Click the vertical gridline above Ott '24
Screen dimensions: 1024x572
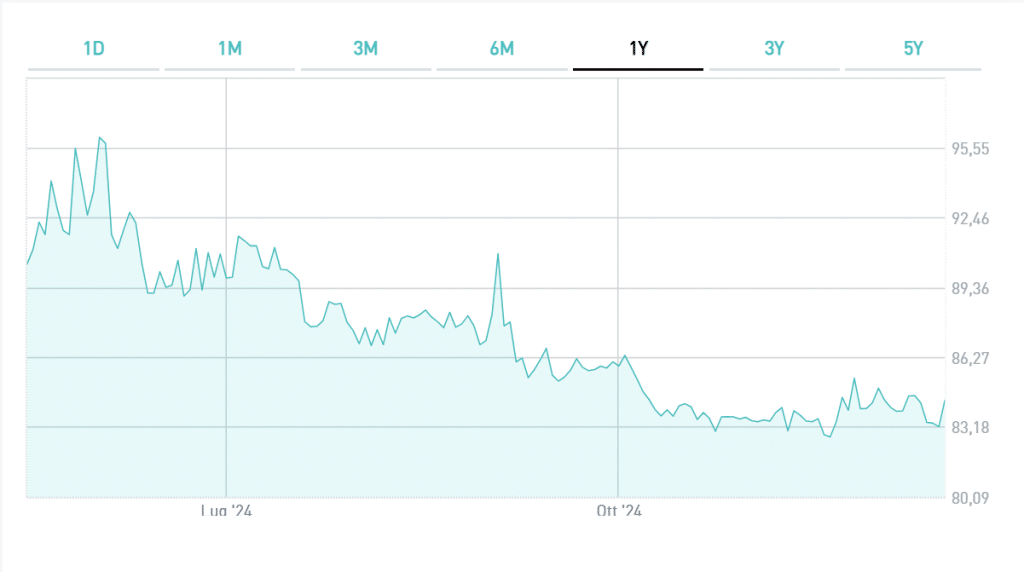(618, 200)
